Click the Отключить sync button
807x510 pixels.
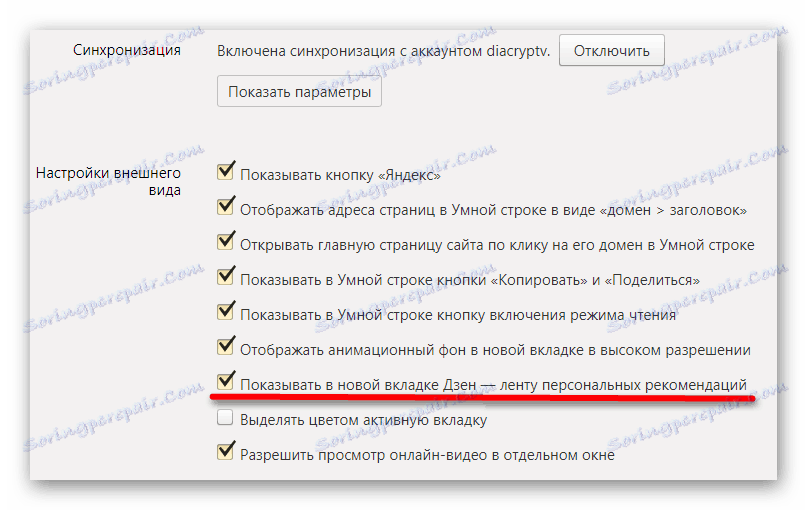click(x=611, y=50)
